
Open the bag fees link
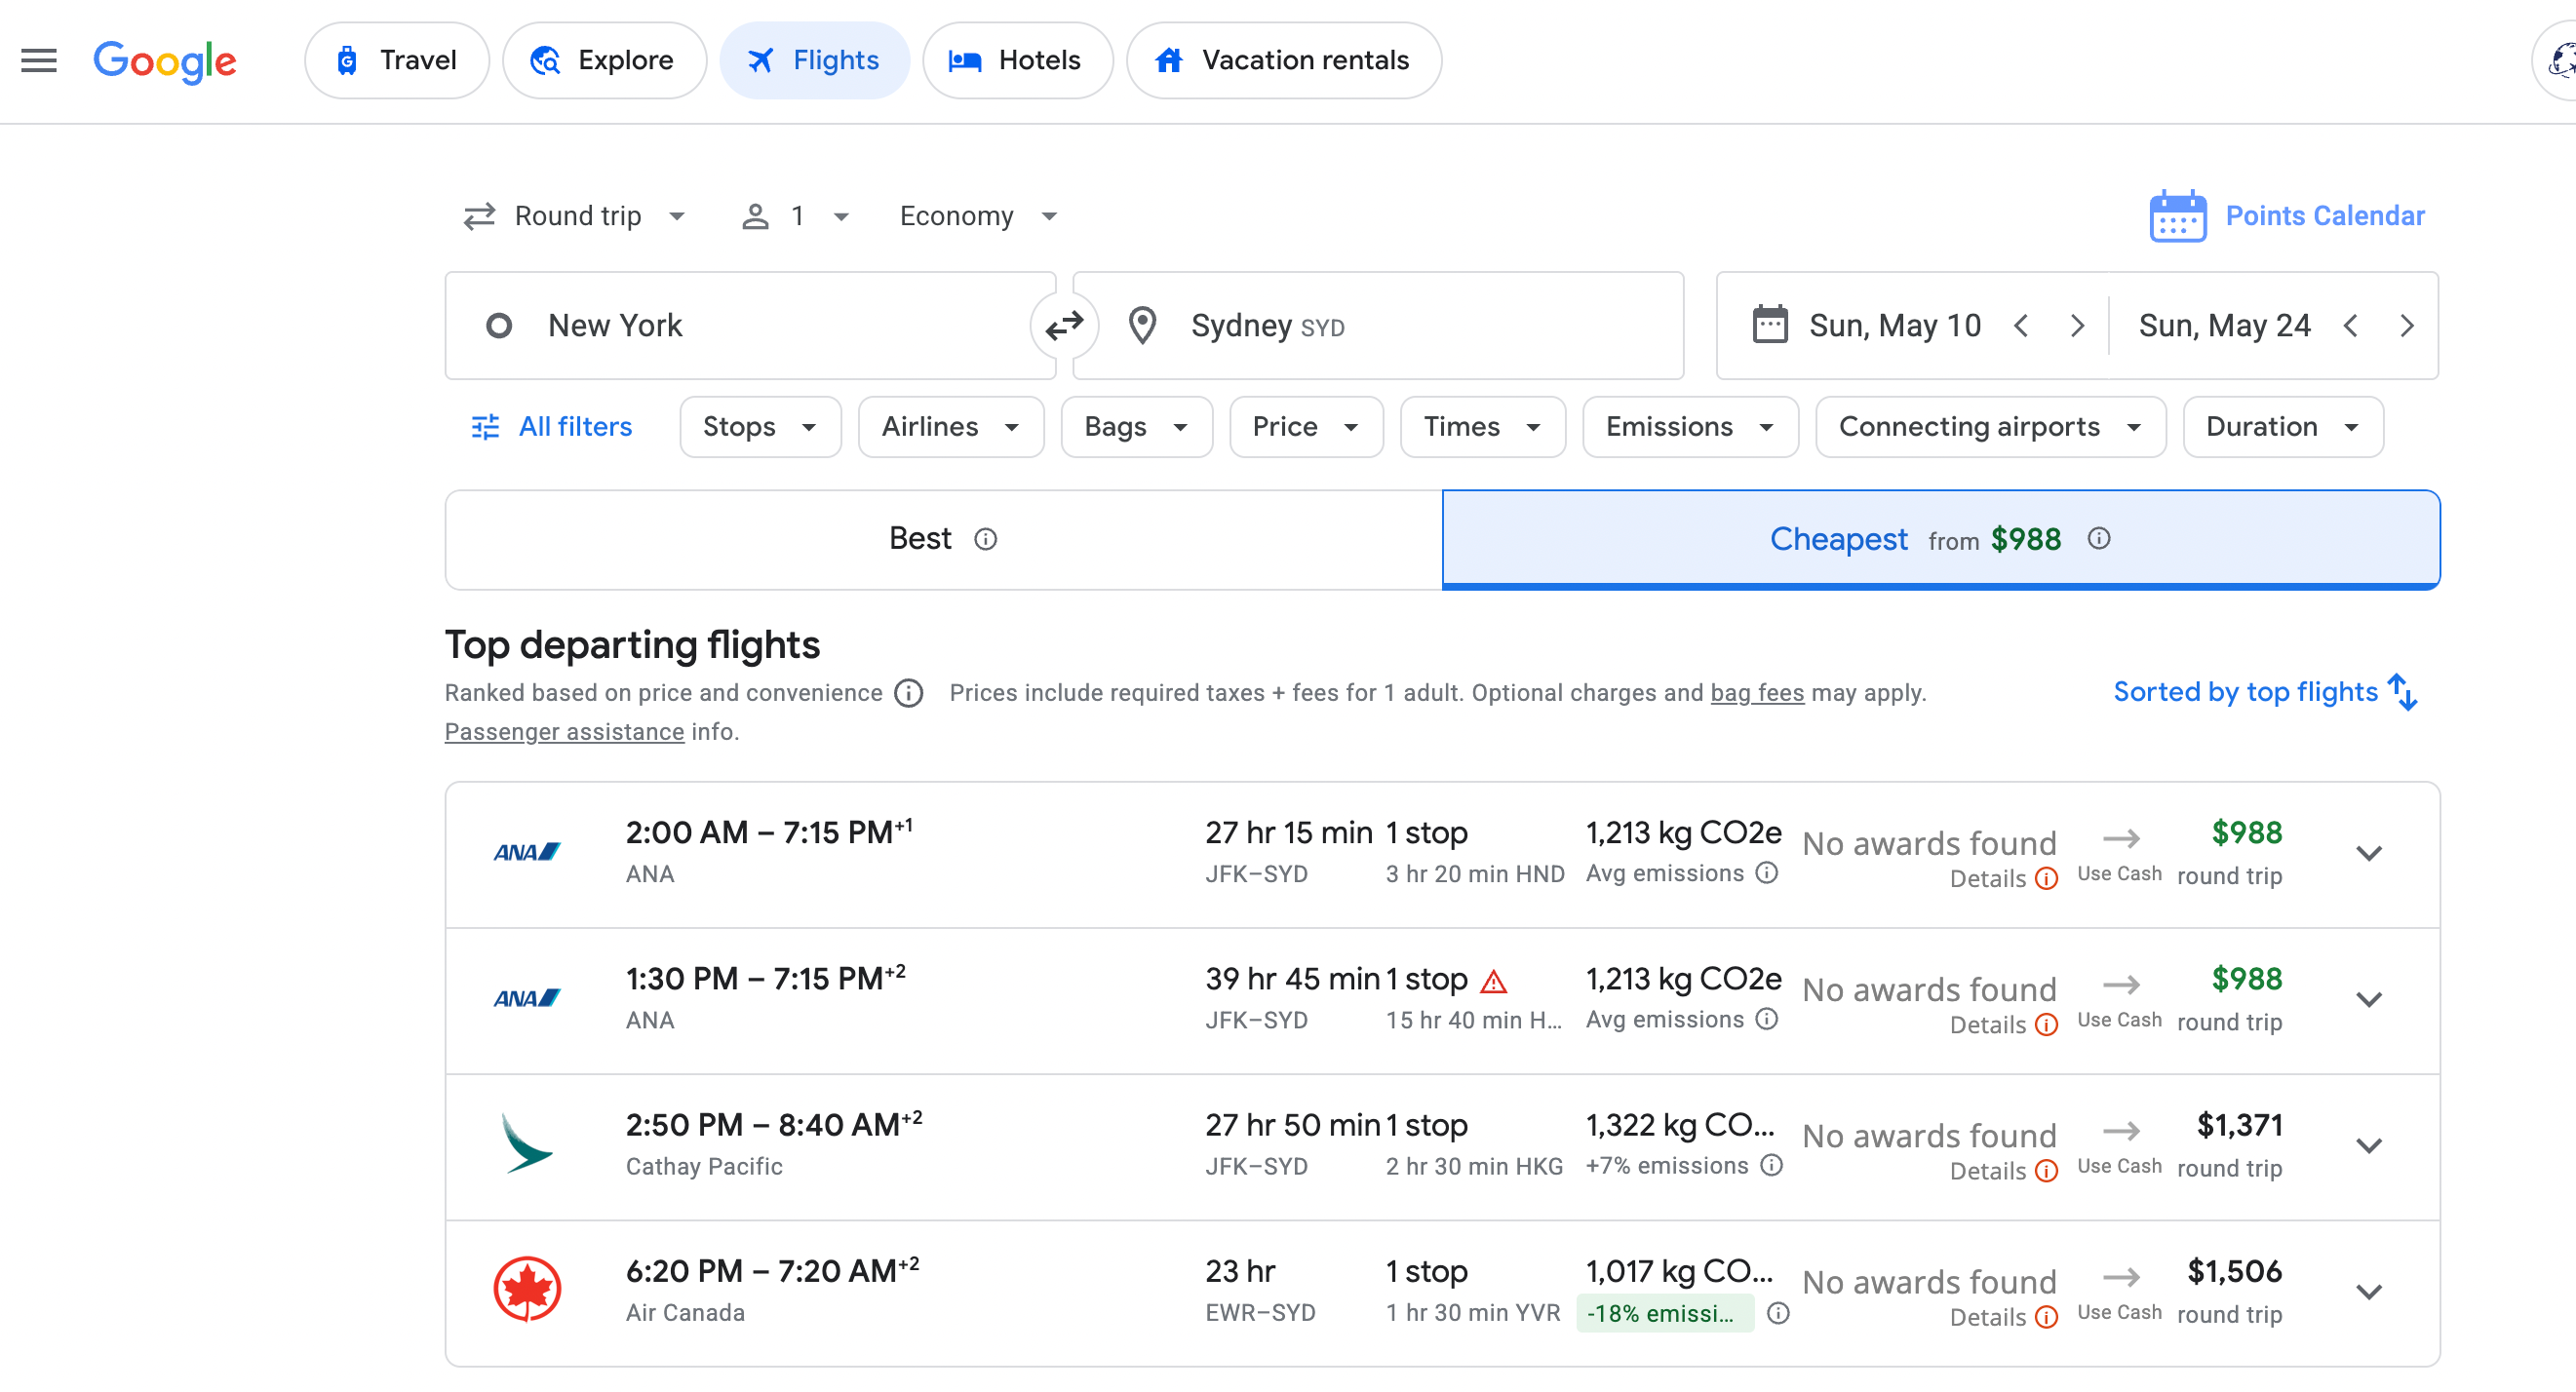pyautogui.click(x=1757, y=693)
